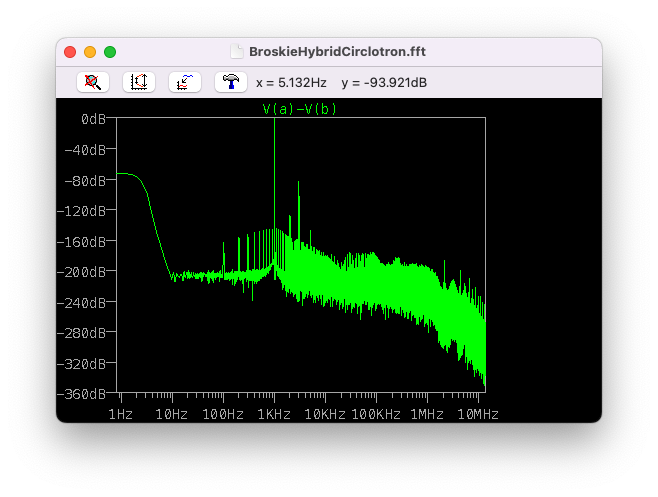Click the y = -93.921dB cursor readout
Image resolution: width=658 pixels, height=497 pixels.
384,83
